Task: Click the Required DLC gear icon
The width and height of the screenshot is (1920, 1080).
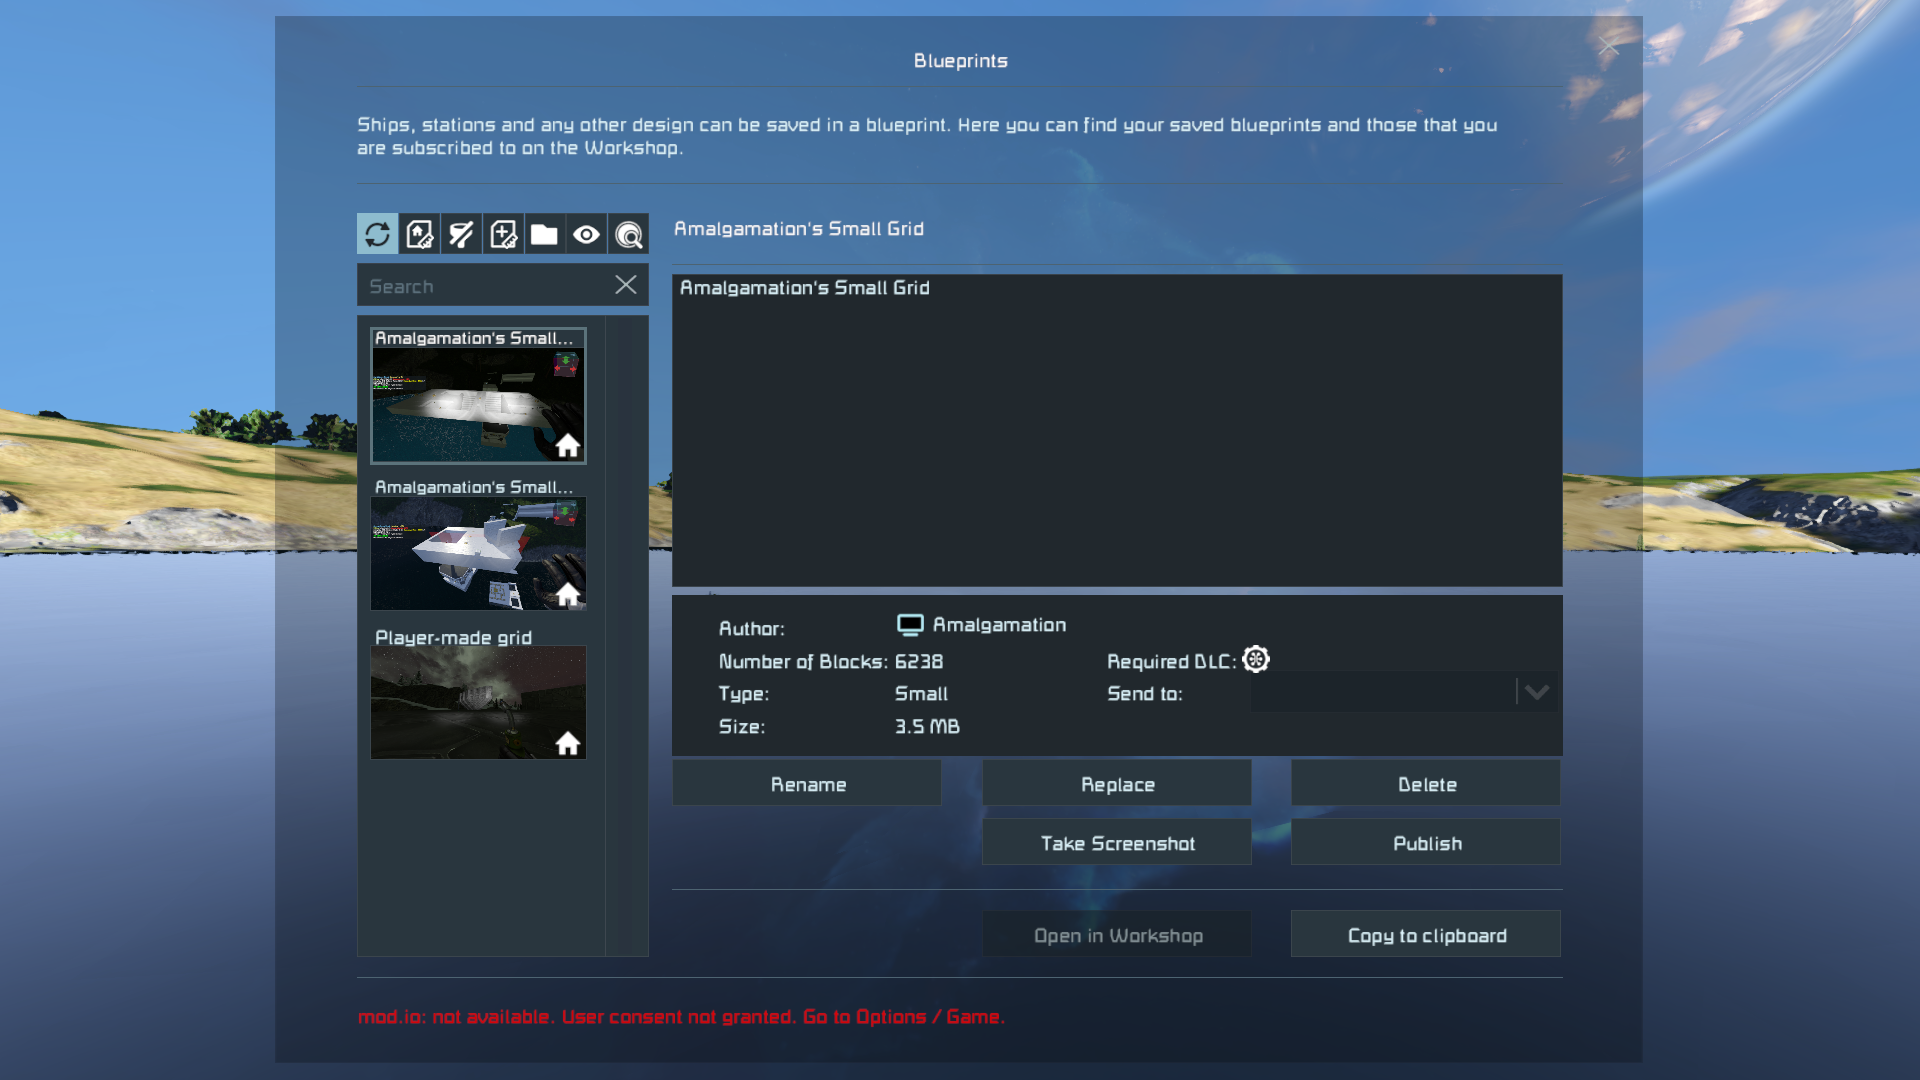Action: 1256,659
